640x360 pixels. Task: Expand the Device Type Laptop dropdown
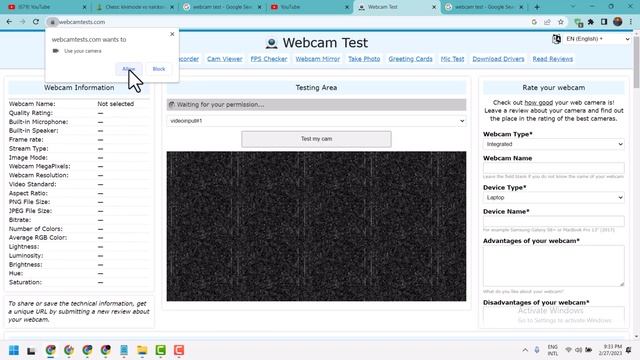553,198
